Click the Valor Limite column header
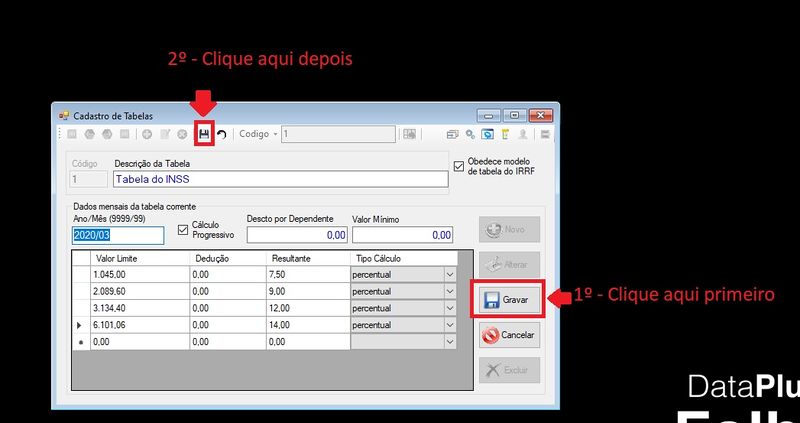 140,259
